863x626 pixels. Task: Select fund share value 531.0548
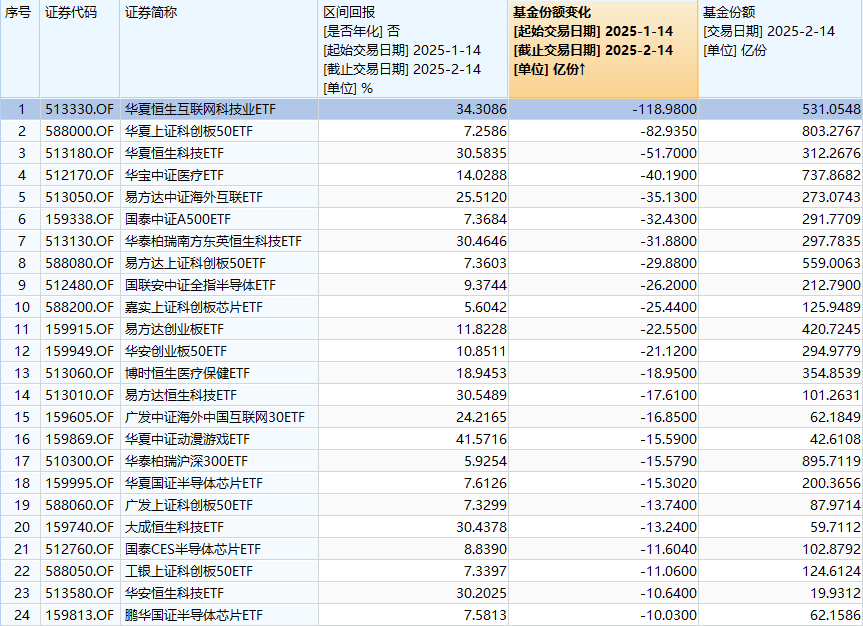pos(780,109)
